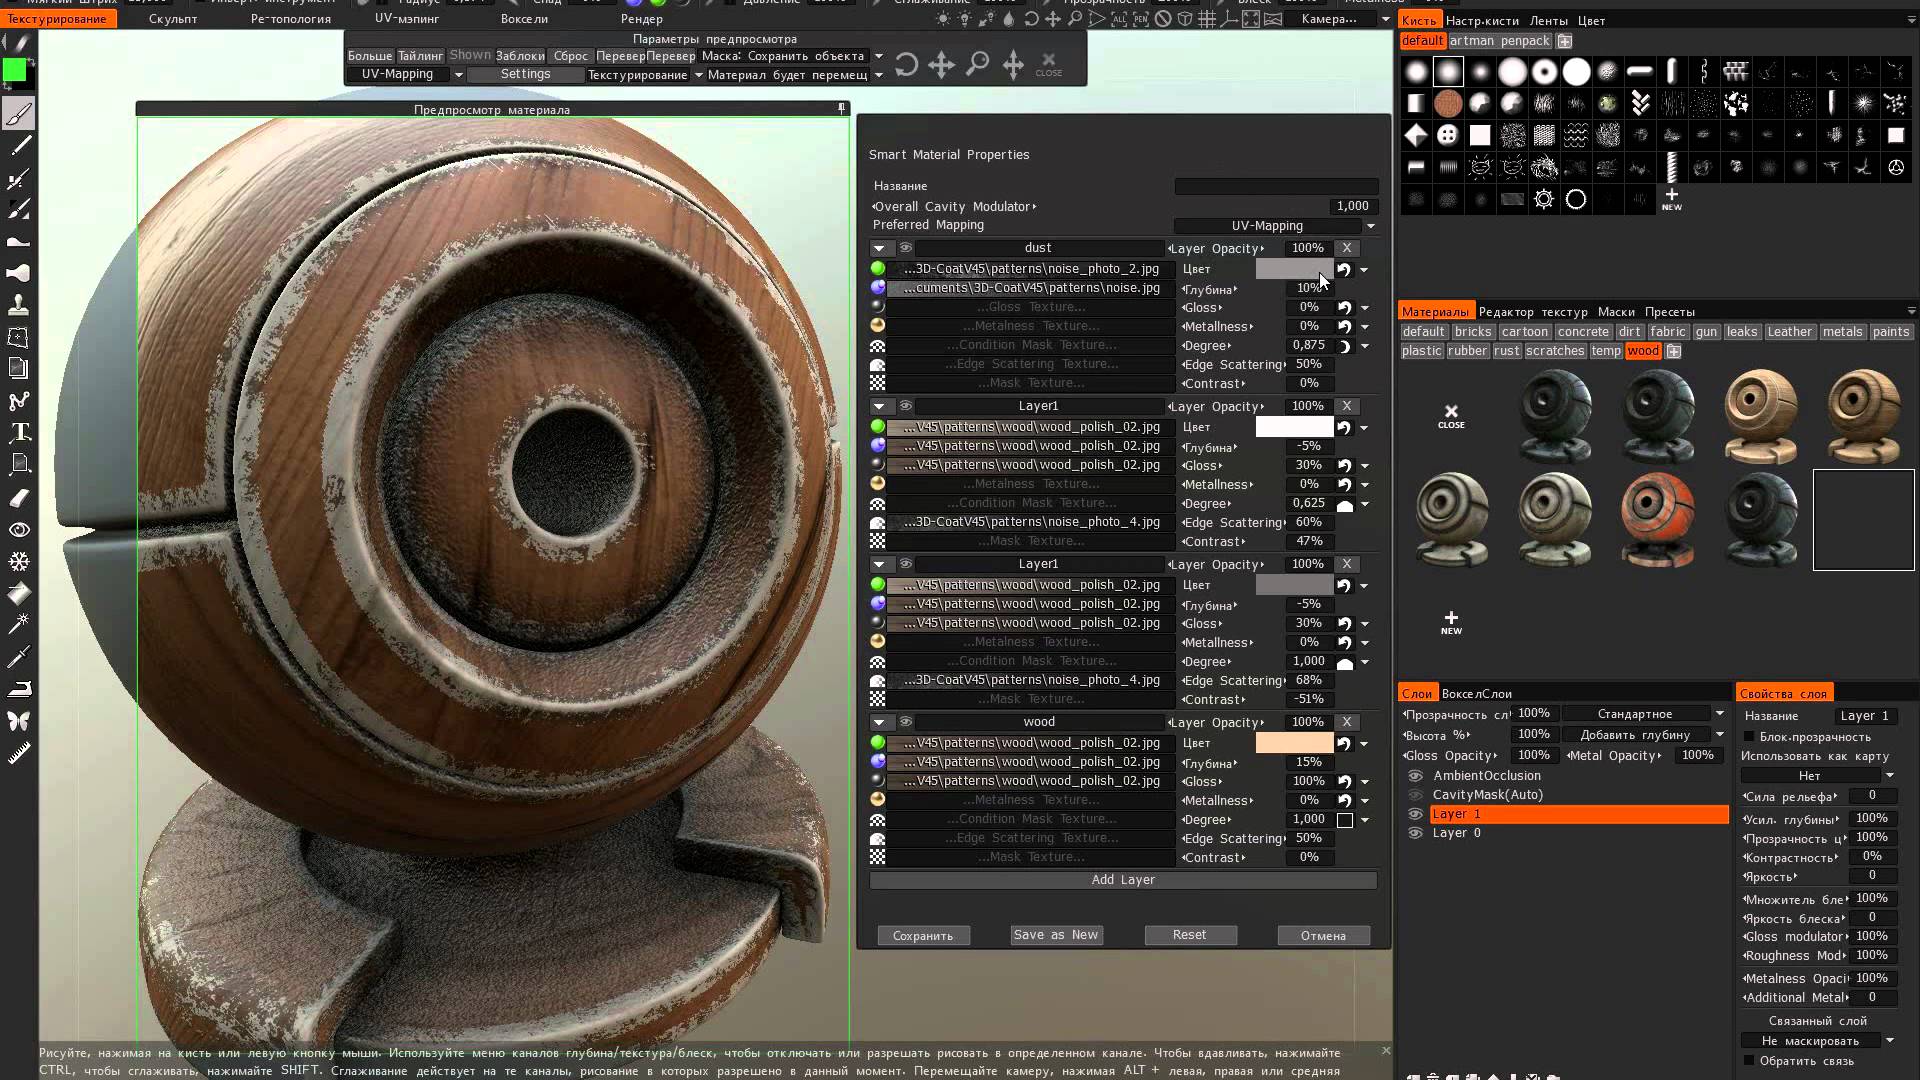Click the Цвет color swatch for wood
The image size is (1920, 1080).
[1294, 742]
